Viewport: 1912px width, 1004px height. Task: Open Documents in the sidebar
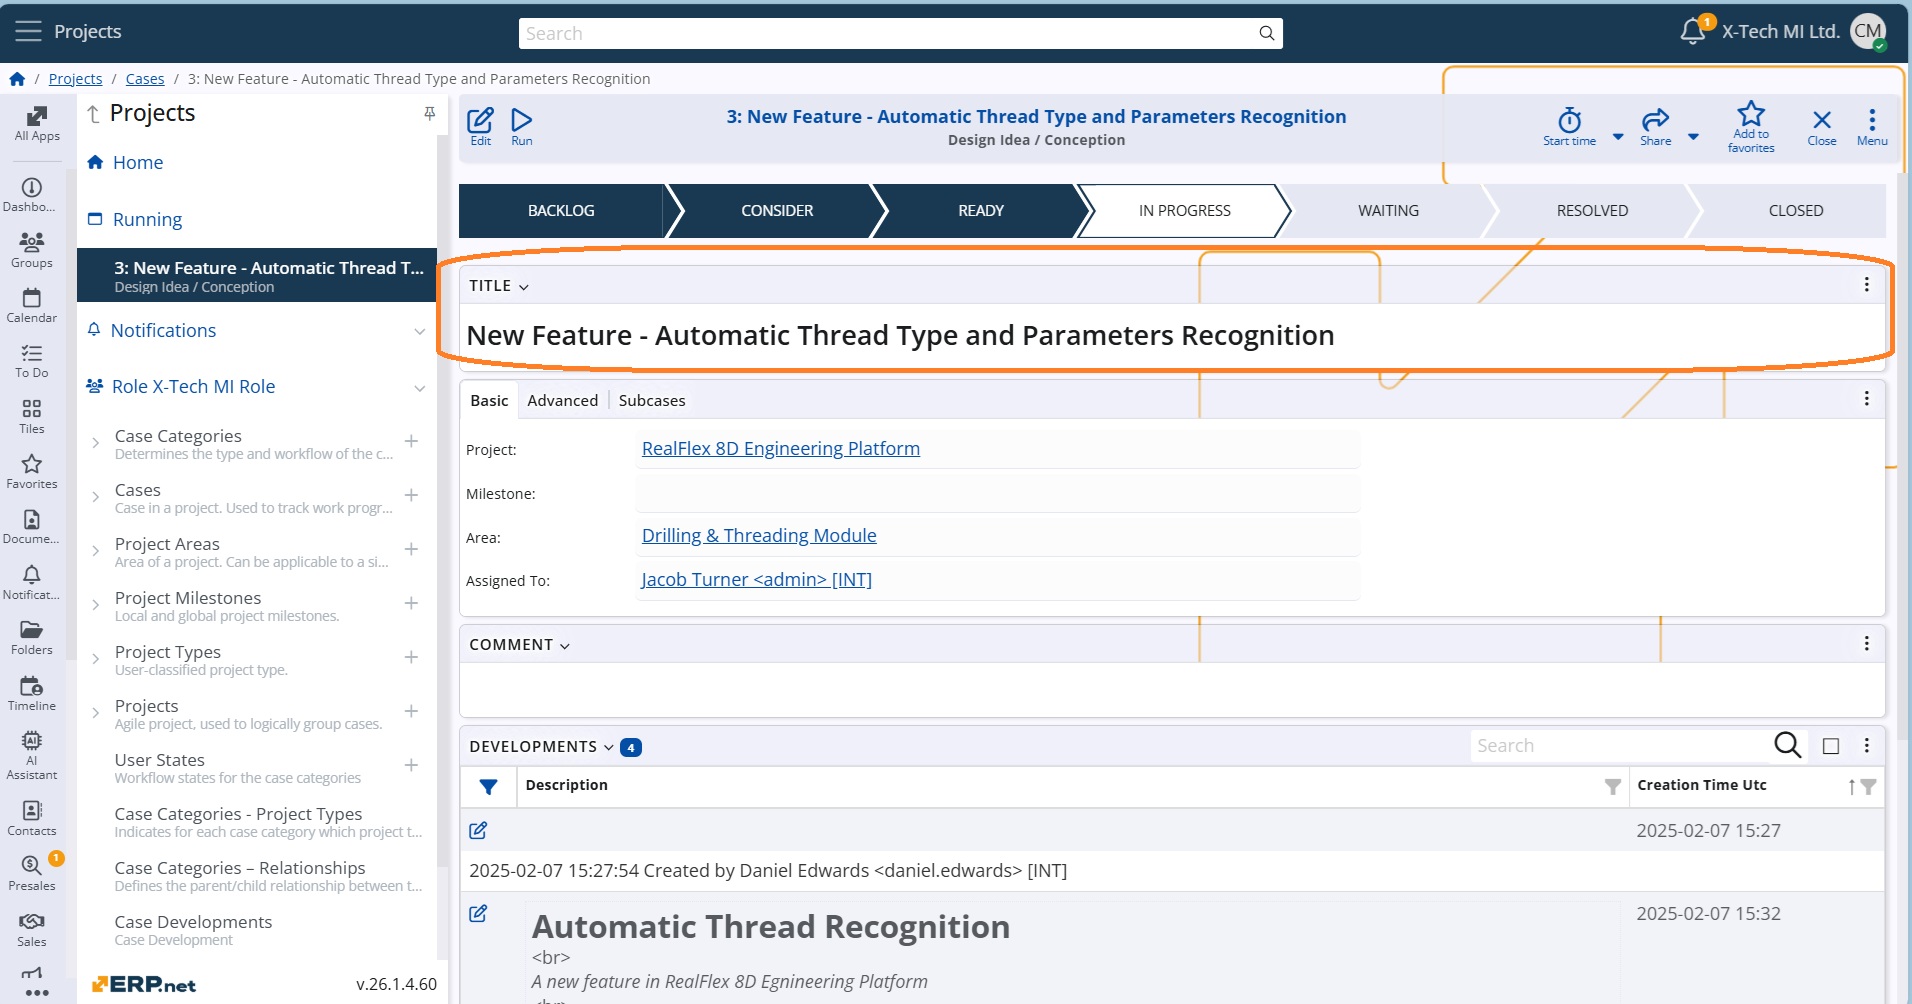point(32,527)
